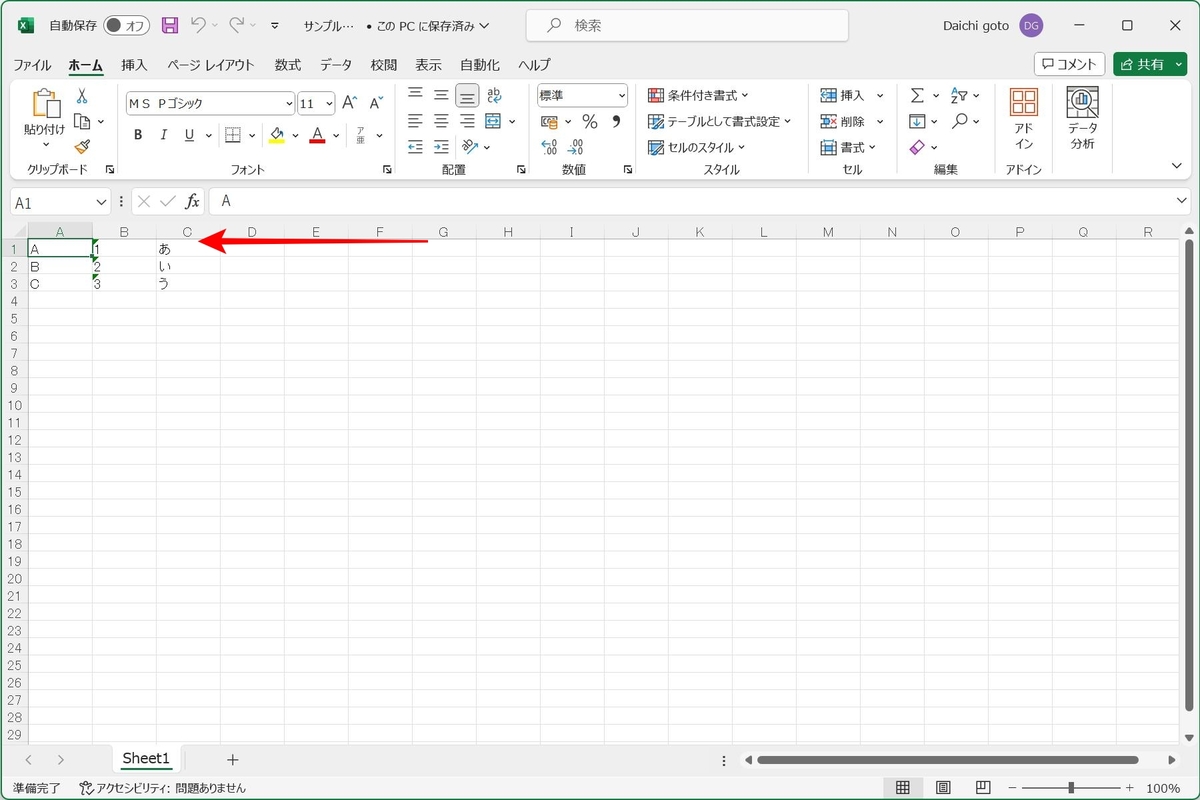The width and height of the screenshot is (1200, 800).
Task: Click the Name Box showing A1
Action: (60, 202)
